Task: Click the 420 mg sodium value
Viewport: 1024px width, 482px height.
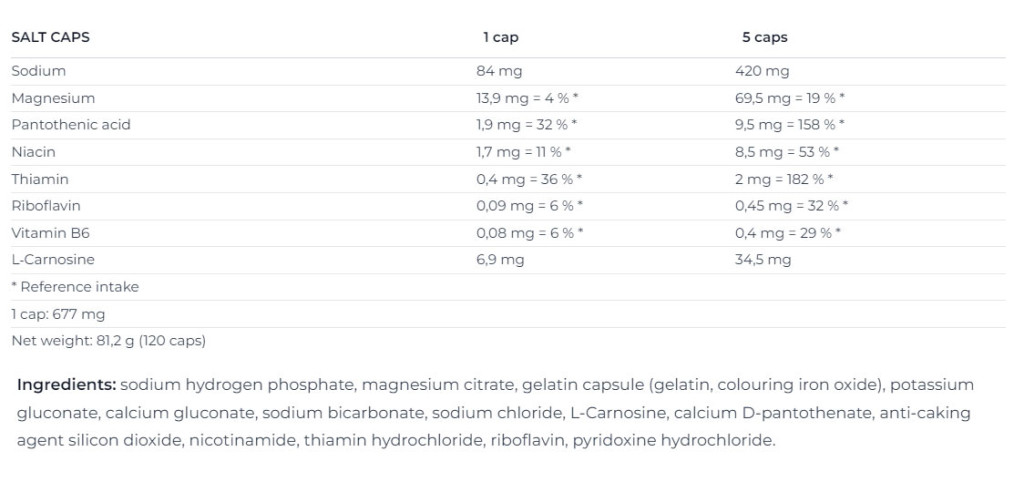Action: 762,71
